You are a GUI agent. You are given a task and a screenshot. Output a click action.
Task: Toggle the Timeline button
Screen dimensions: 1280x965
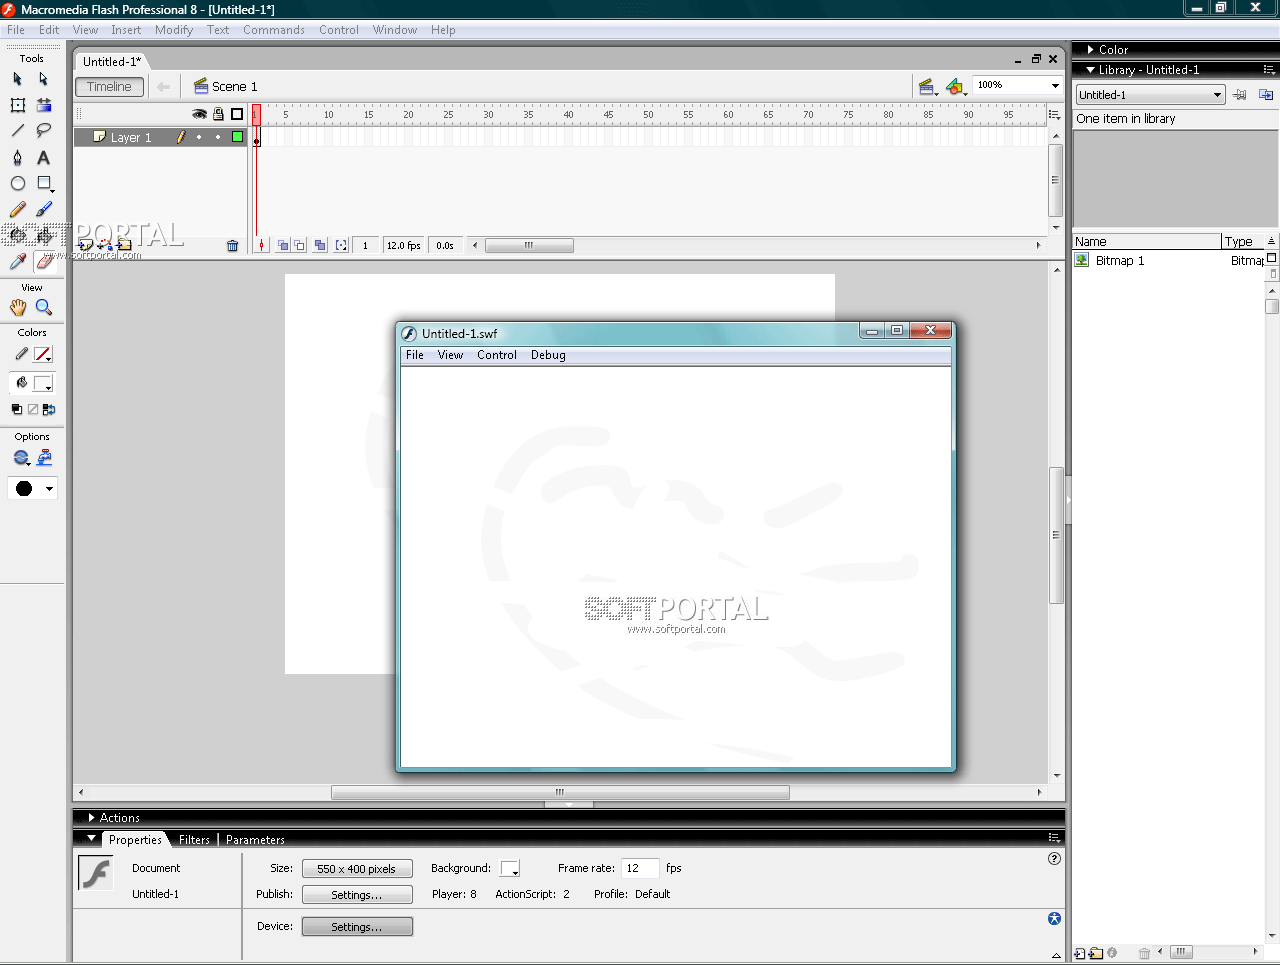pyautogui.click(x=109, y=87)
